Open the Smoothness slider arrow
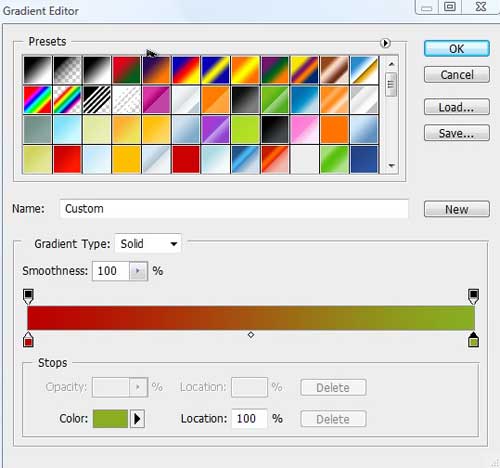Screen dimensions: 500x468 pos(138,271)
